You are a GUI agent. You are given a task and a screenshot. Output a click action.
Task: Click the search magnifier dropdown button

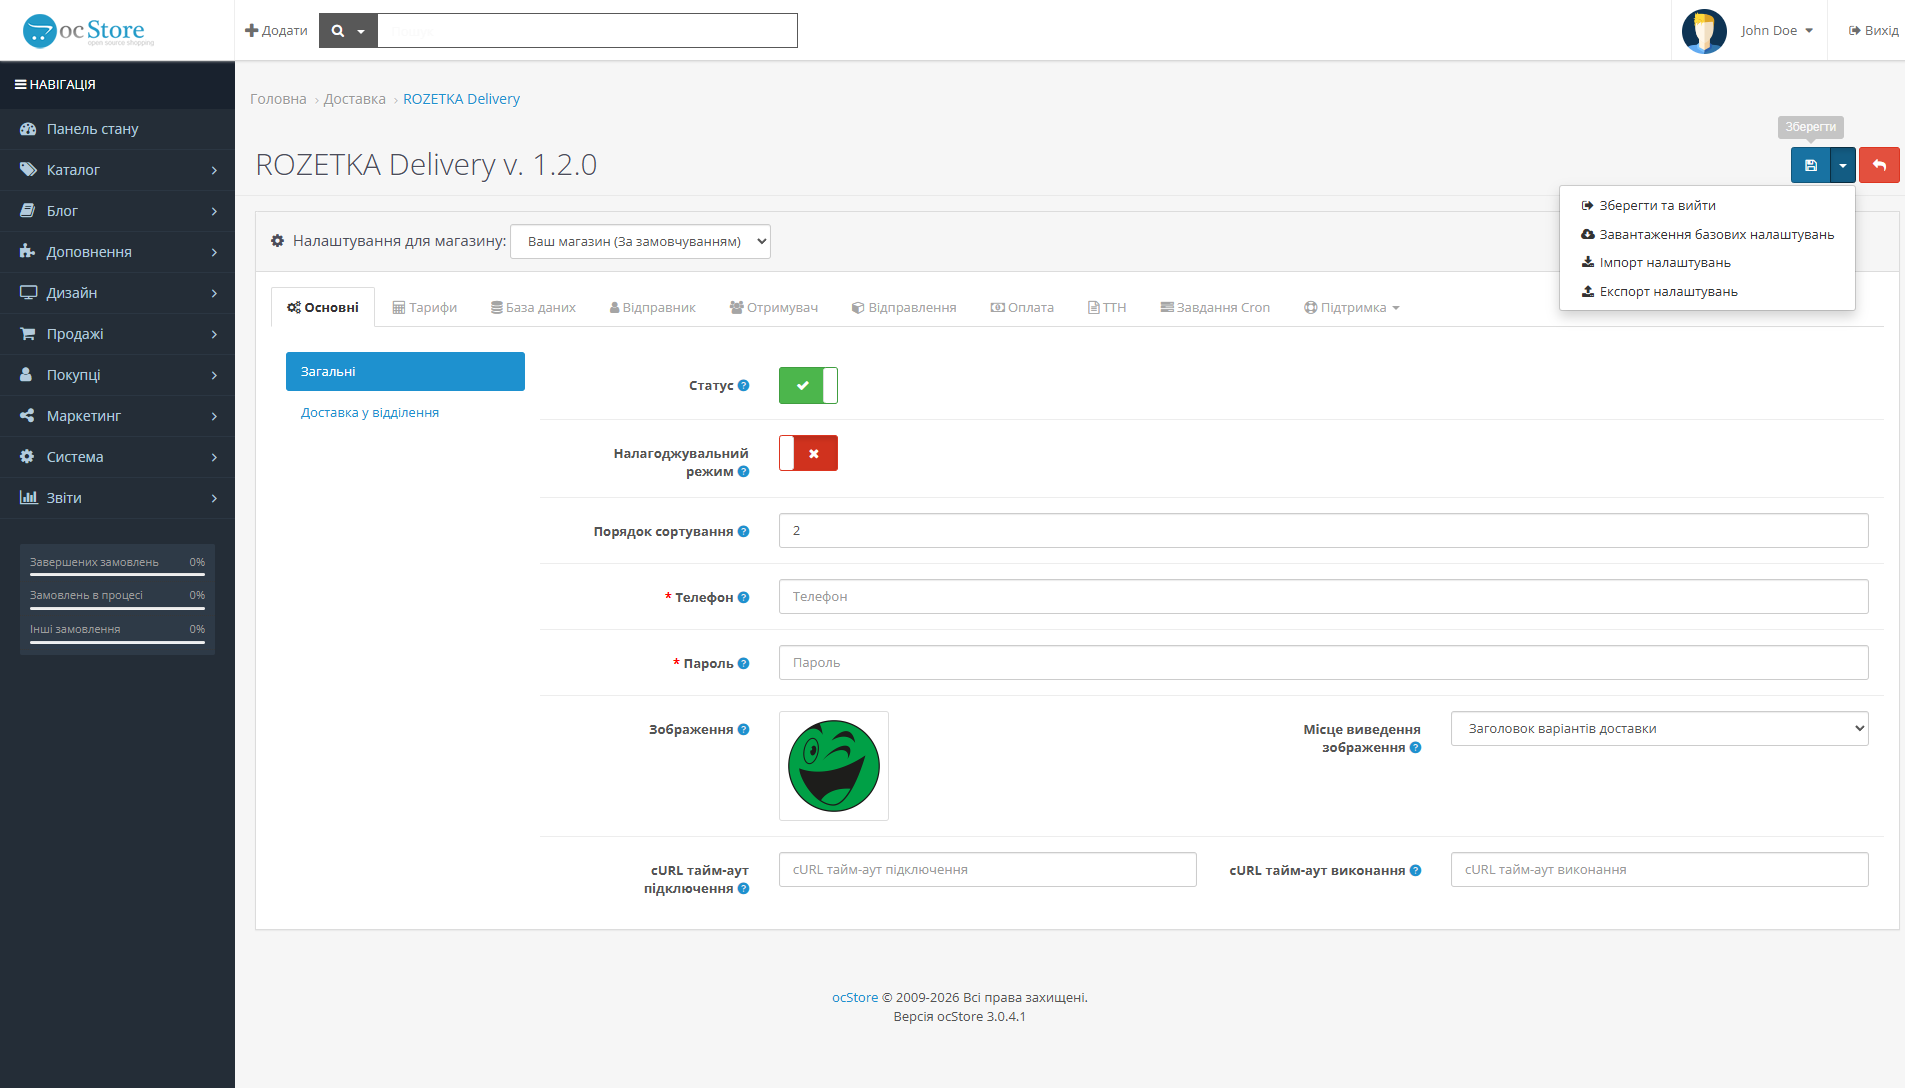[348, 31]
